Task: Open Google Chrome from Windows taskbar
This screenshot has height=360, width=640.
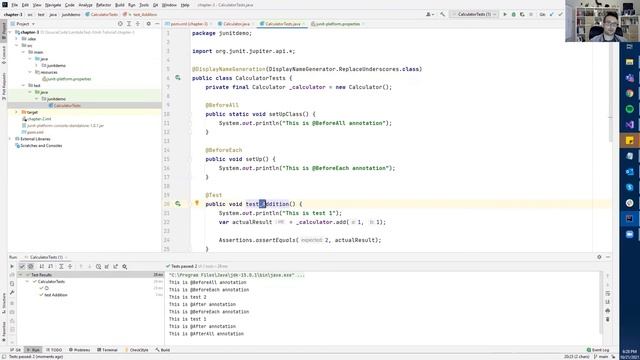Action: point(629,93)
